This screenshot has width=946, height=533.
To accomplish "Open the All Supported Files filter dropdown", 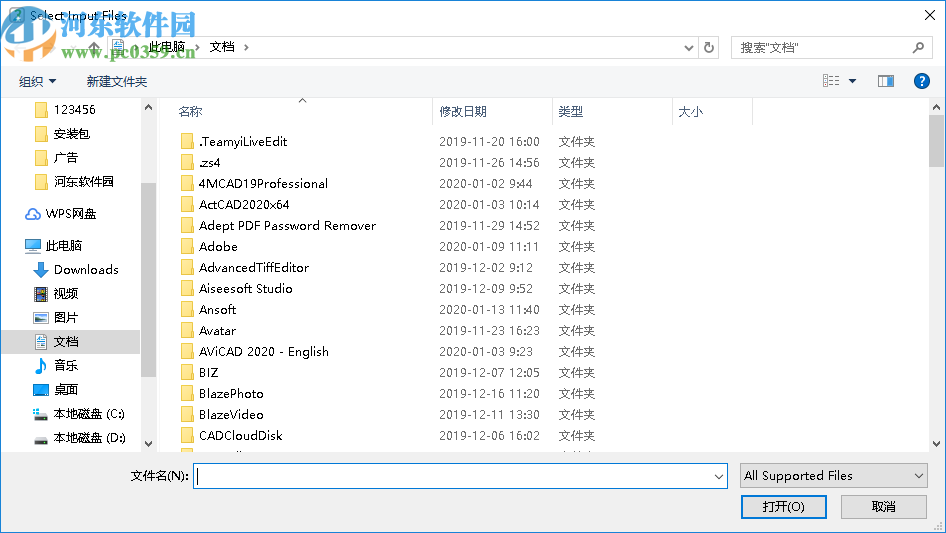I will [834, 476].
